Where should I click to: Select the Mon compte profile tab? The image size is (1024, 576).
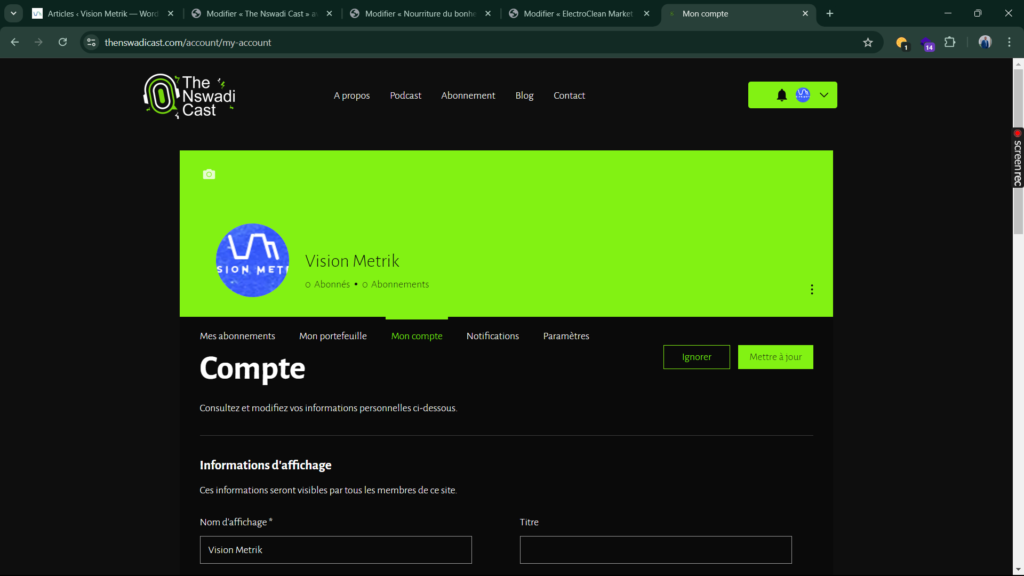pos(417,336)
